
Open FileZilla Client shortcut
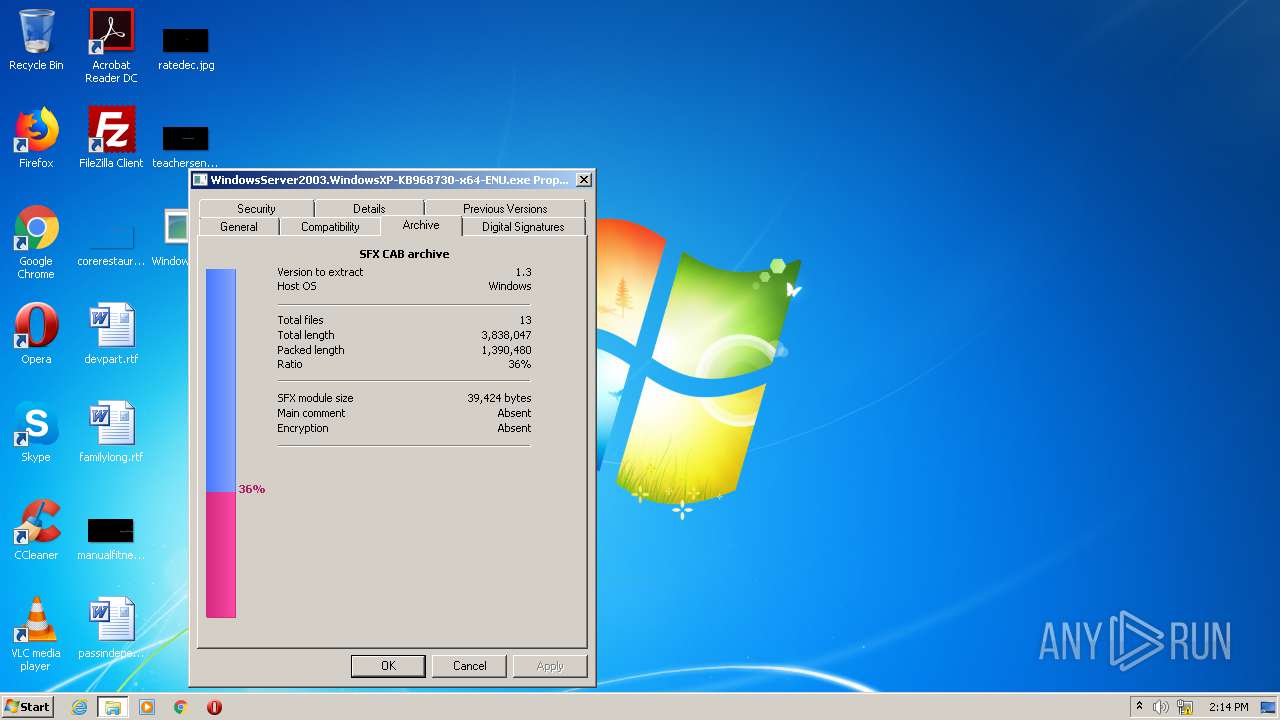111,138
